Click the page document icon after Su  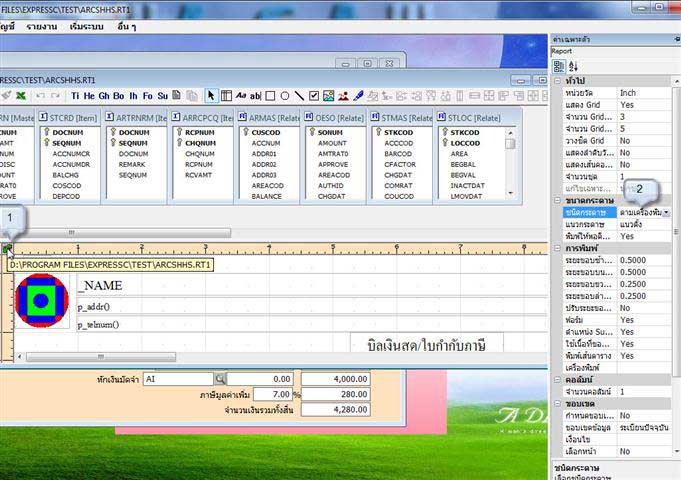[176, 96]
